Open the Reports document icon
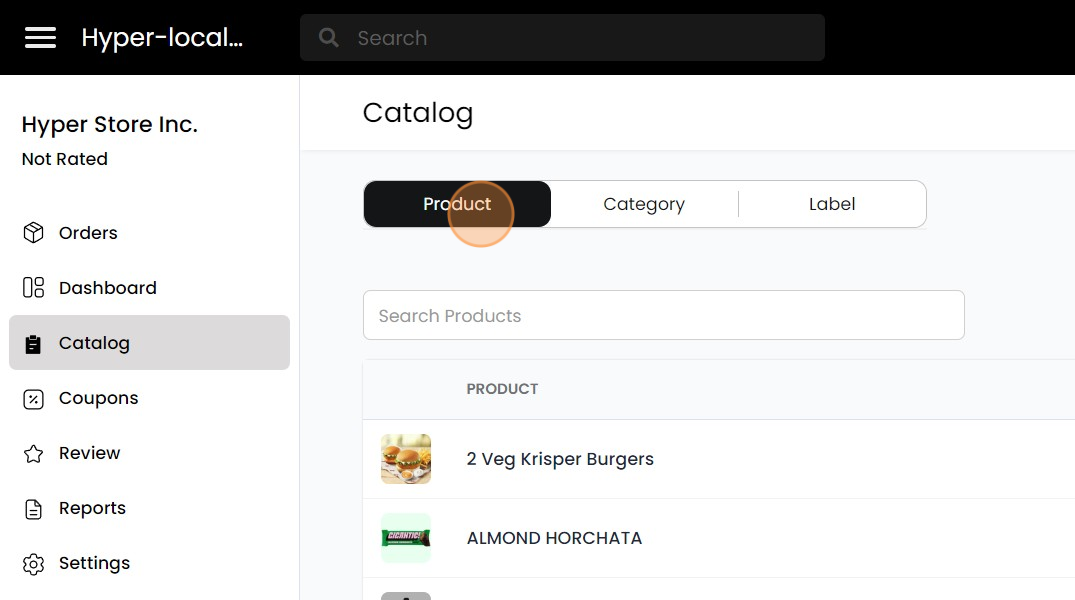 click(x=33, y=507)
